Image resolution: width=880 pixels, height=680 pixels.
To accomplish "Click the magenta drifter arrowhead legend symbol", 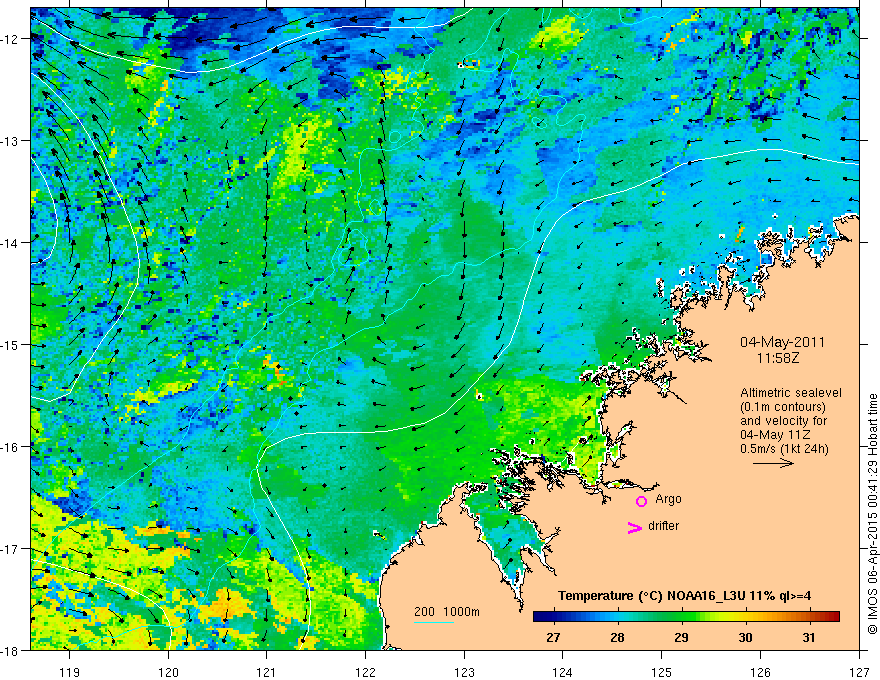I will (x=635, y=527).
